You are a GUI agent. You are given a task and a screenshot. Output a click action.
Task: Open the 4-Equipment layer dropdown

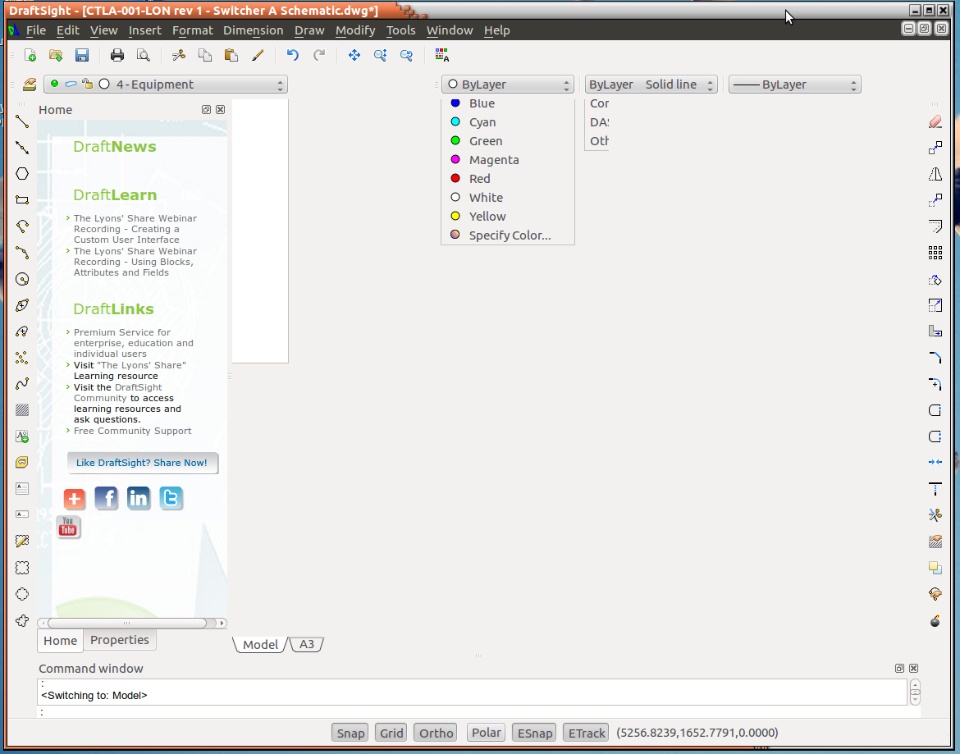165,84
